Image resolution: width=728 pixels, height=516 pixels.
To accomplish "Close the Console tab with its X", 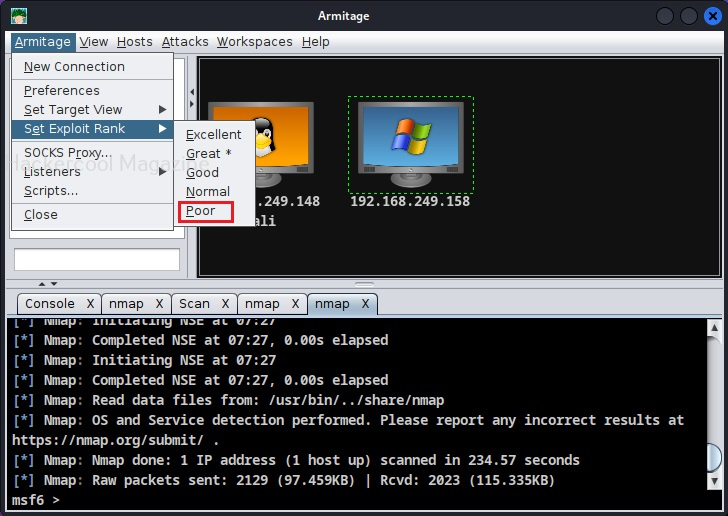I will point(90,304).
